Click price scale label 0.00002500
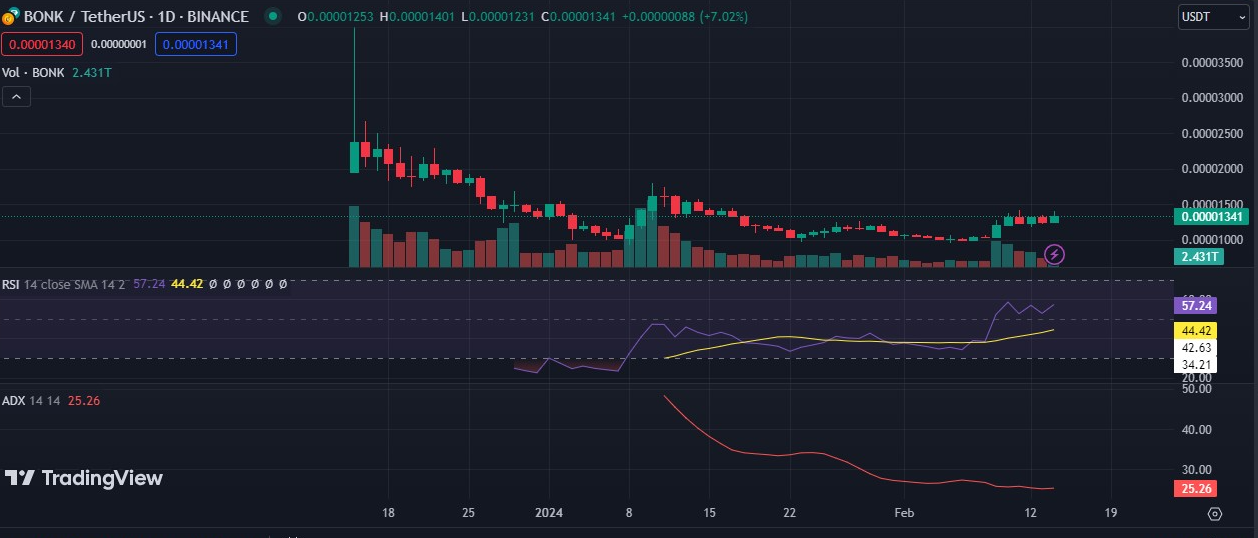Image resolution: width=1258 pixels, height=538 pixels. coord(1212,134)
